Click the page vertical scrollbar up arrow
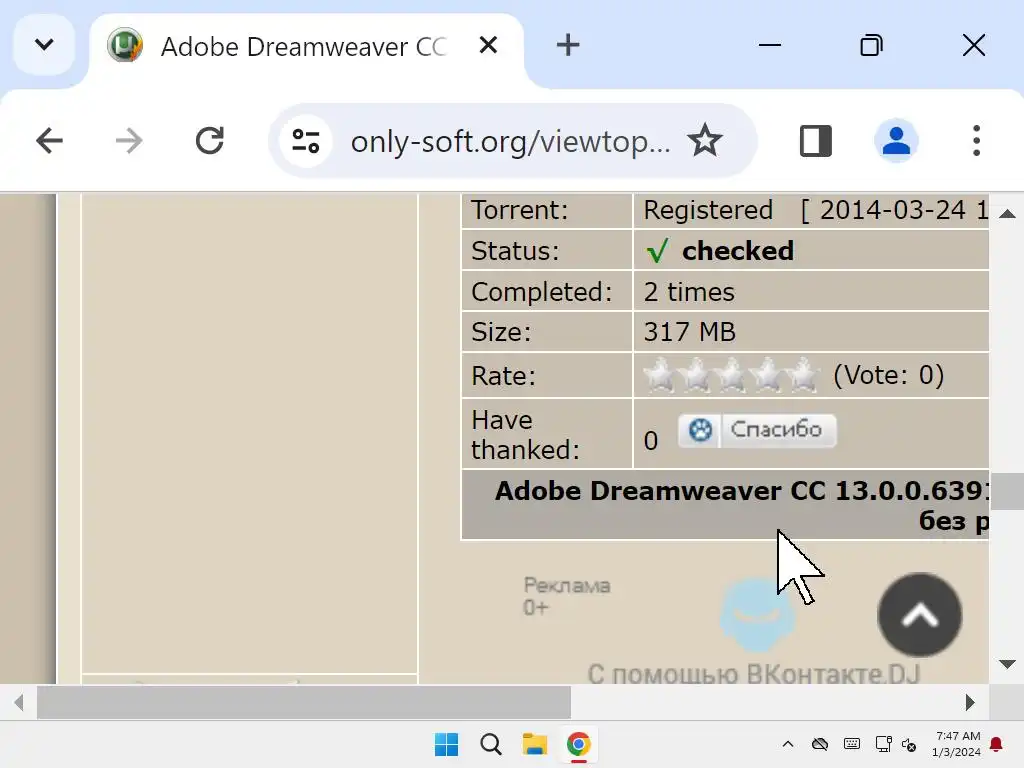The image size is (1024, 768). pyautogui.click(x=1007, y=214)
